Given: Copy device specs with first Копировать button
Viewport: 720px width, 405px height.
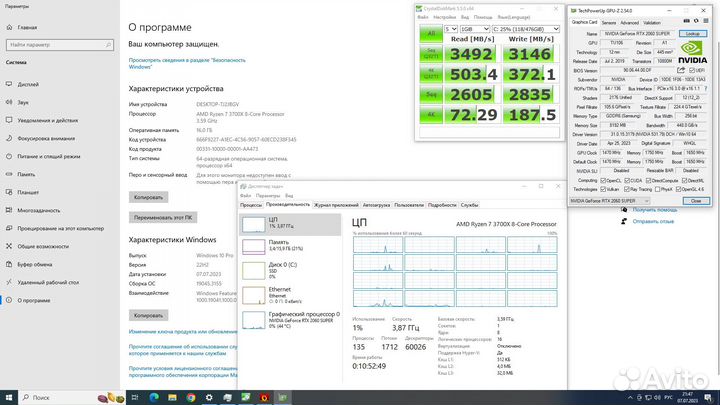Looking at the screenshot, I should pos(148,197).
